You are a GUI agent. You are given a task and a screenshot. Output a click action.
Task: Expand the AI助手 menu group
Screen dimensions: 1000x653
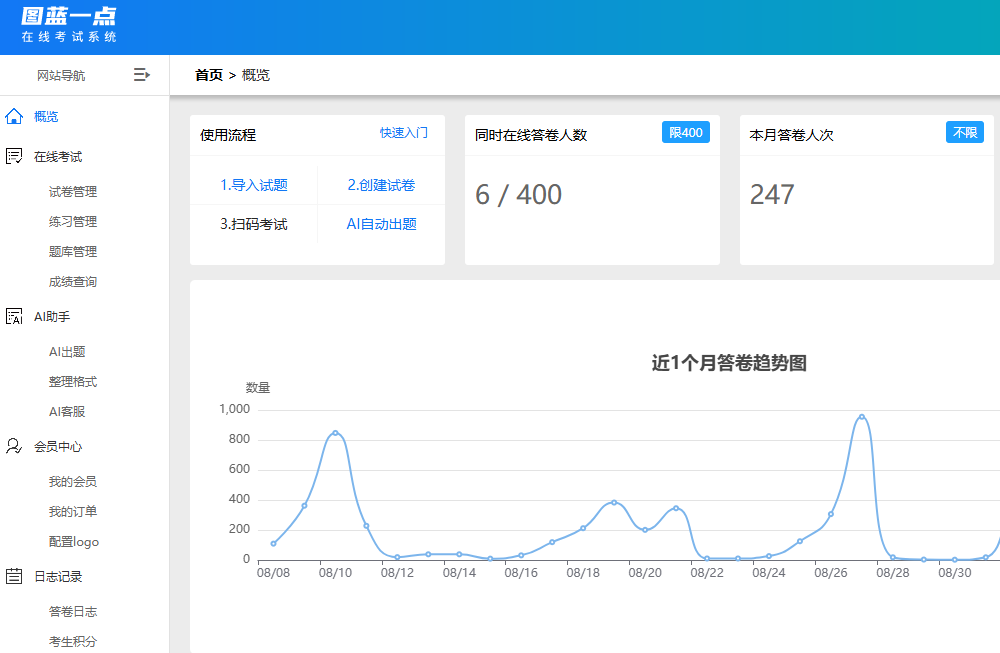[52, 316]
